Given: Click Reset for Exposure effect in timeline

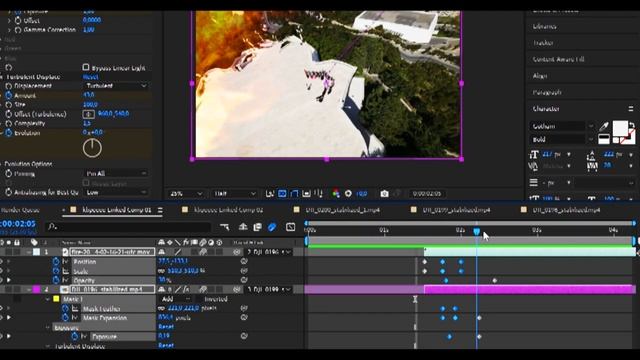Looking at the screenshot, I should click(166, 327).
